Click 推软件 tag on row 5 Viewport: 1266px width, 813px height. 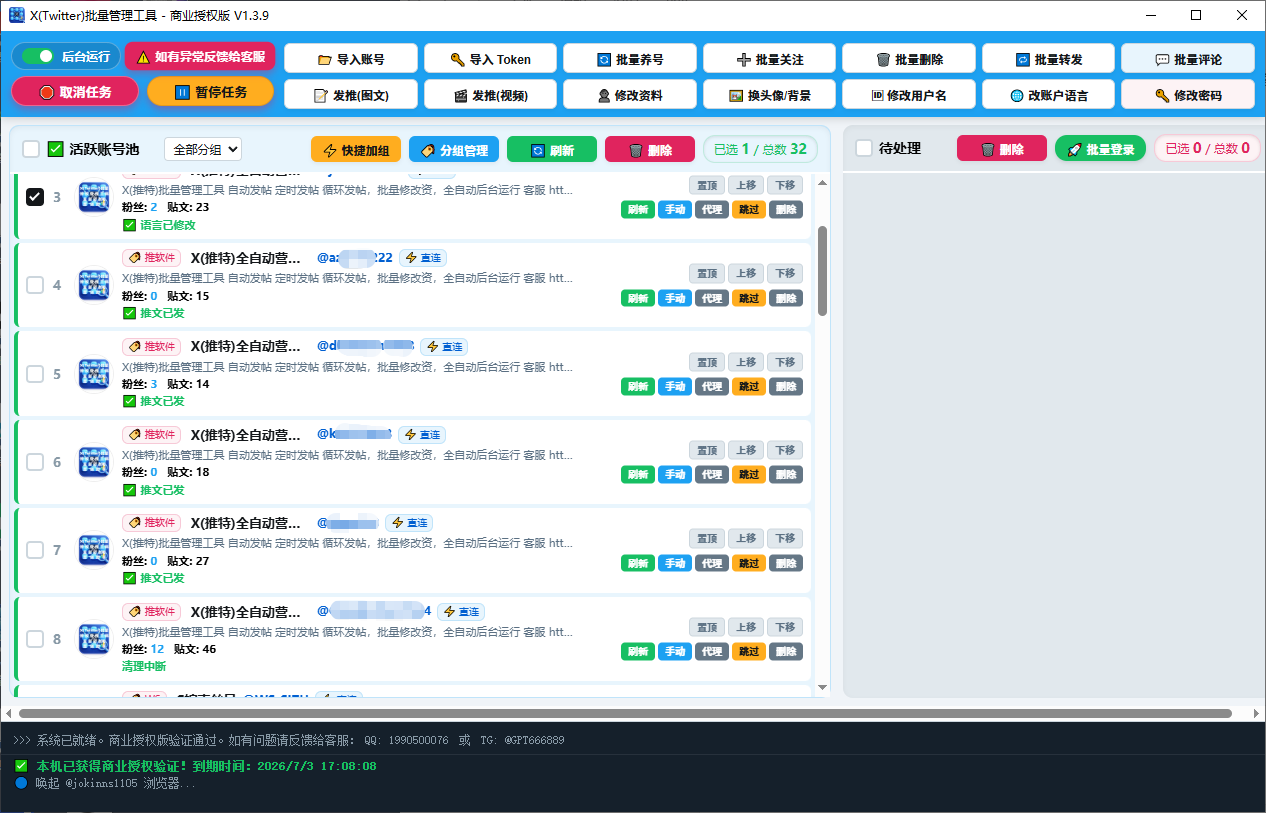[x=152, y=346]
